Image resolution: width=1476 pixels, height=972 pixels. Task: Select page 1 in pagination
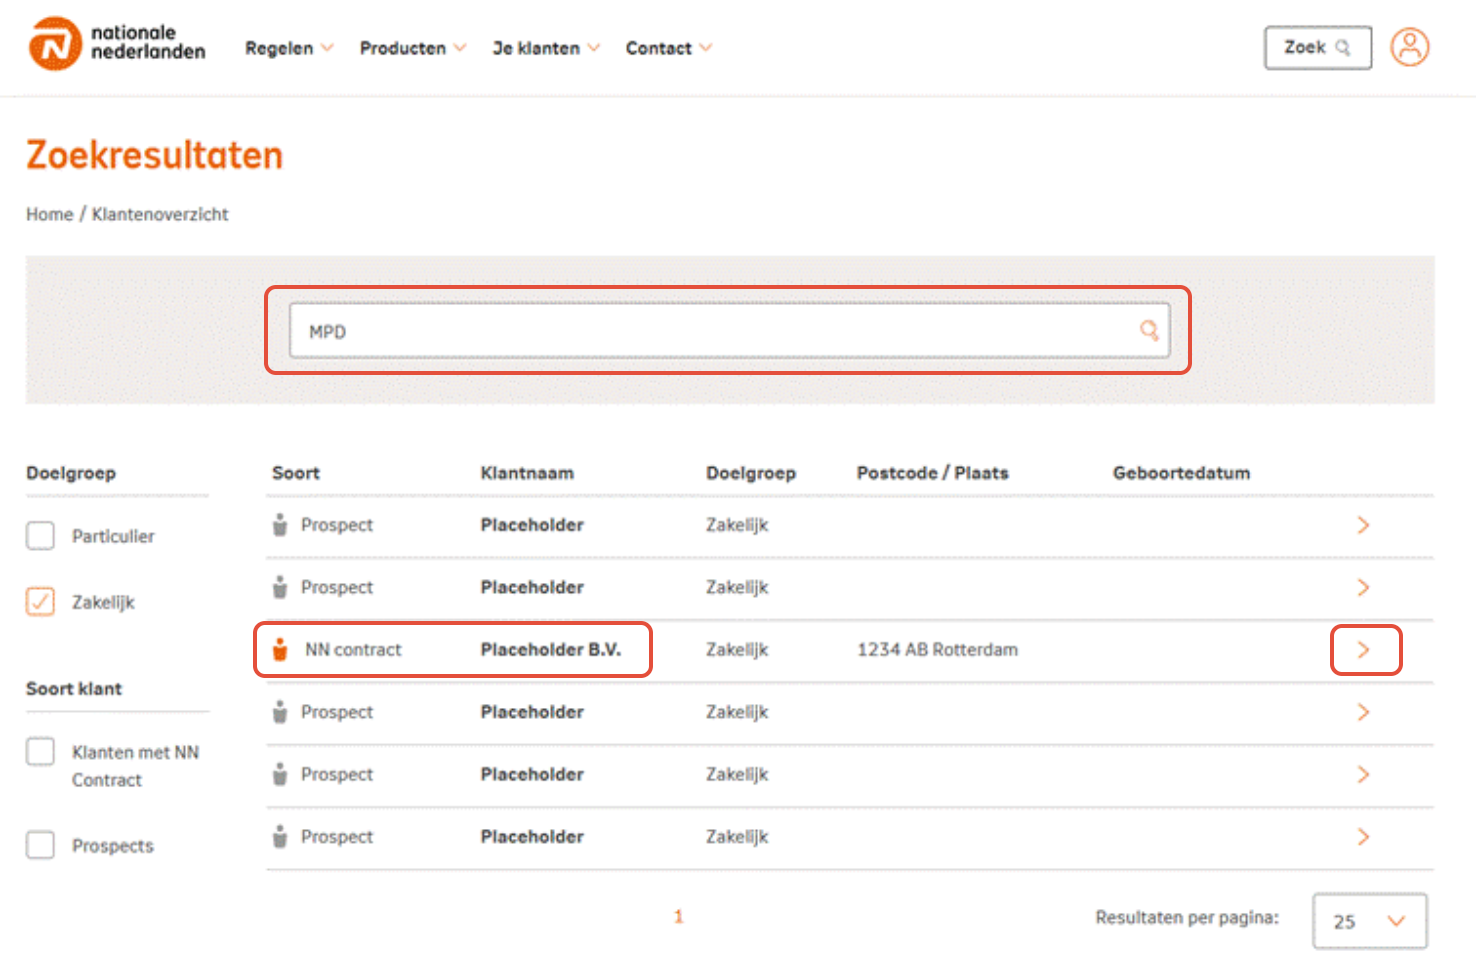(678, 916)
